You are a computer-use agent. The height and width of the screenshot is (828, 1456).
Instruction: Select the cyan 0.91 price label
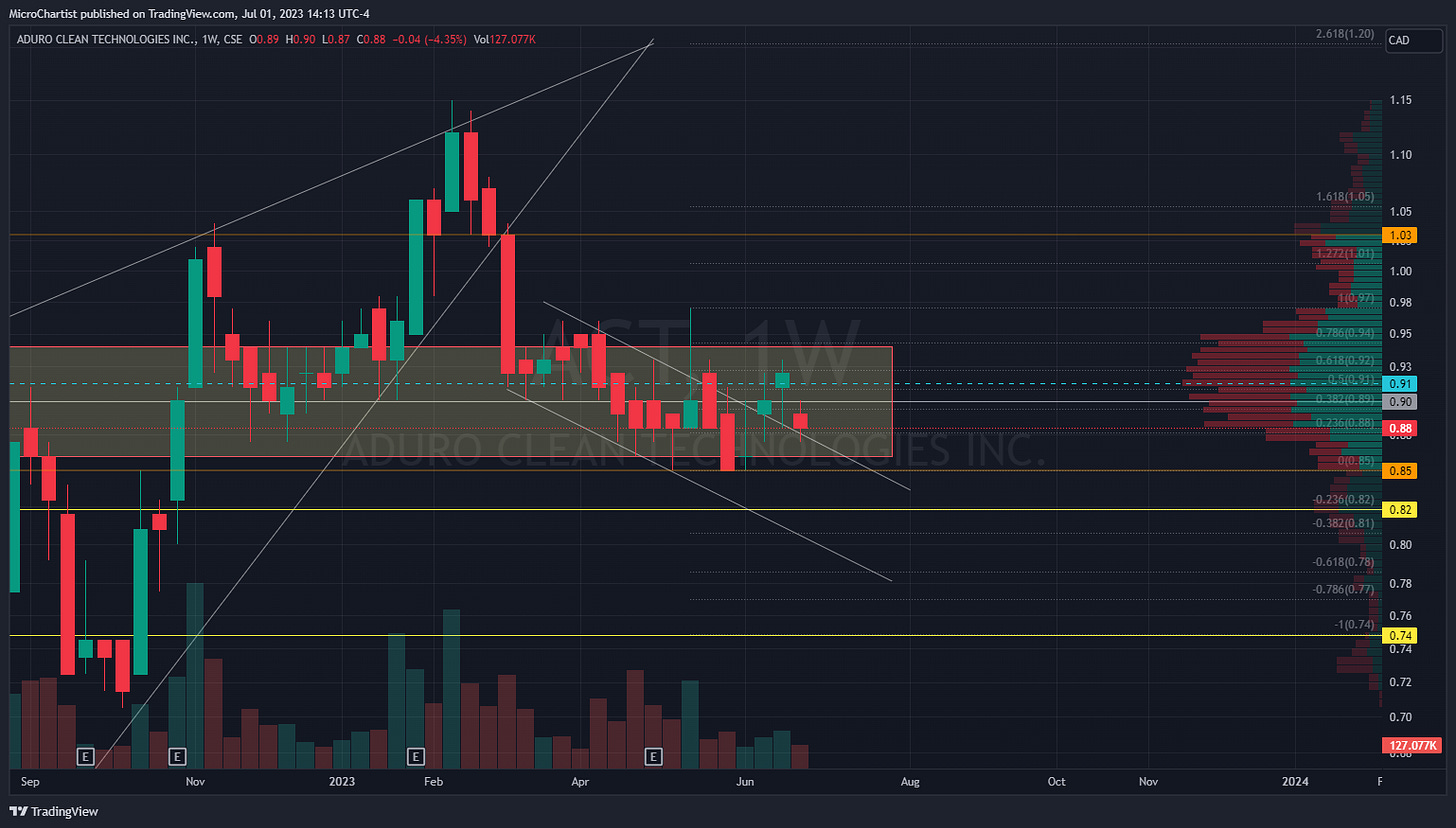(x=1398, y=383)
